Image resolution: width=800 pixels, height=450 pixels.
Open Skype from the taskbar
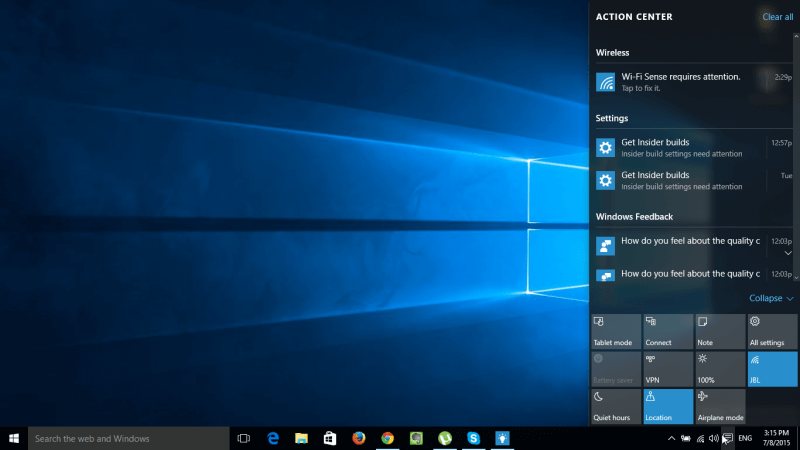474,438
